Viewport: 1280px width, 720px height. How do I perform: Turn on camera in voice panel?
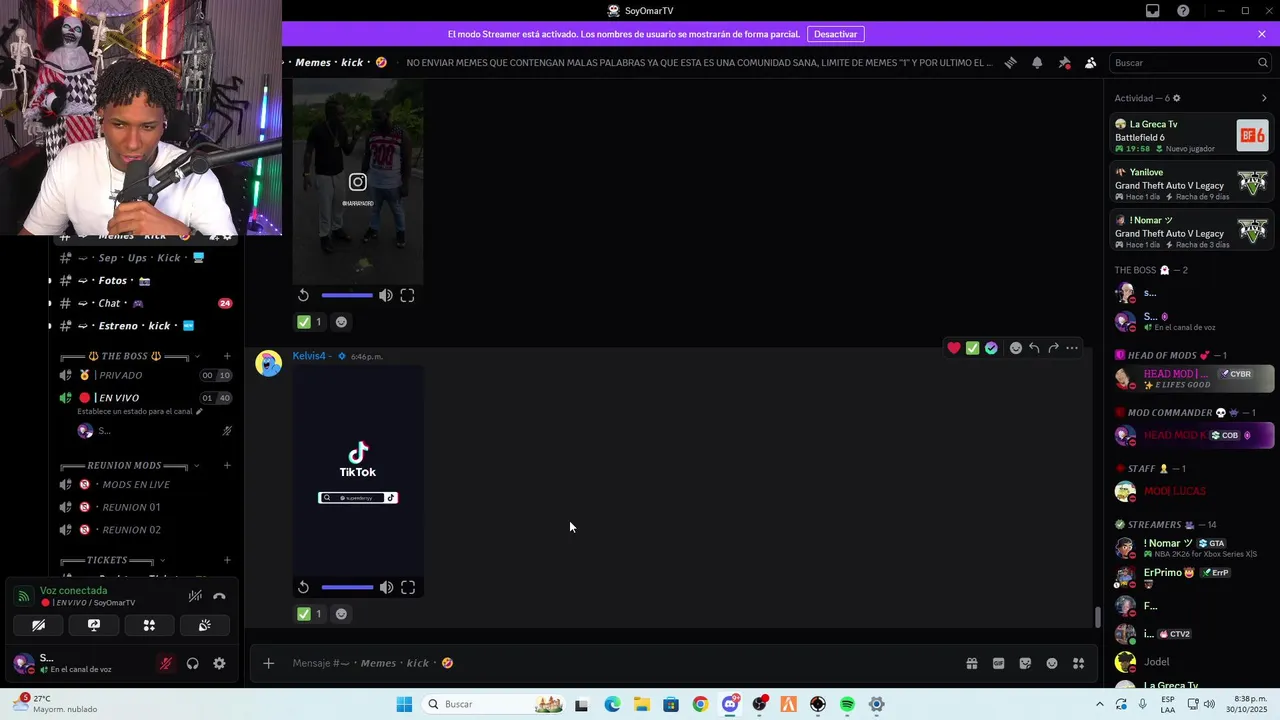pos(38,625)
